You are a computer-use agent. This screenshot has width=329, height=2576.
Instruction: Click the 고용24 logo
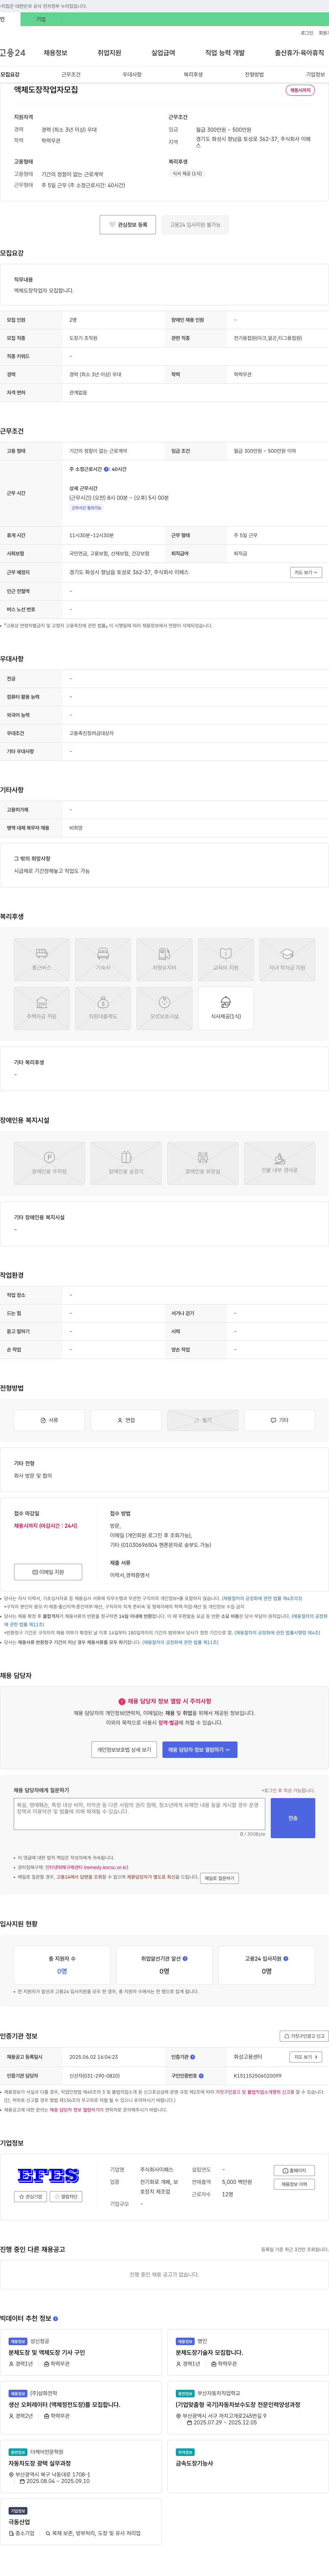coord(13,53)
